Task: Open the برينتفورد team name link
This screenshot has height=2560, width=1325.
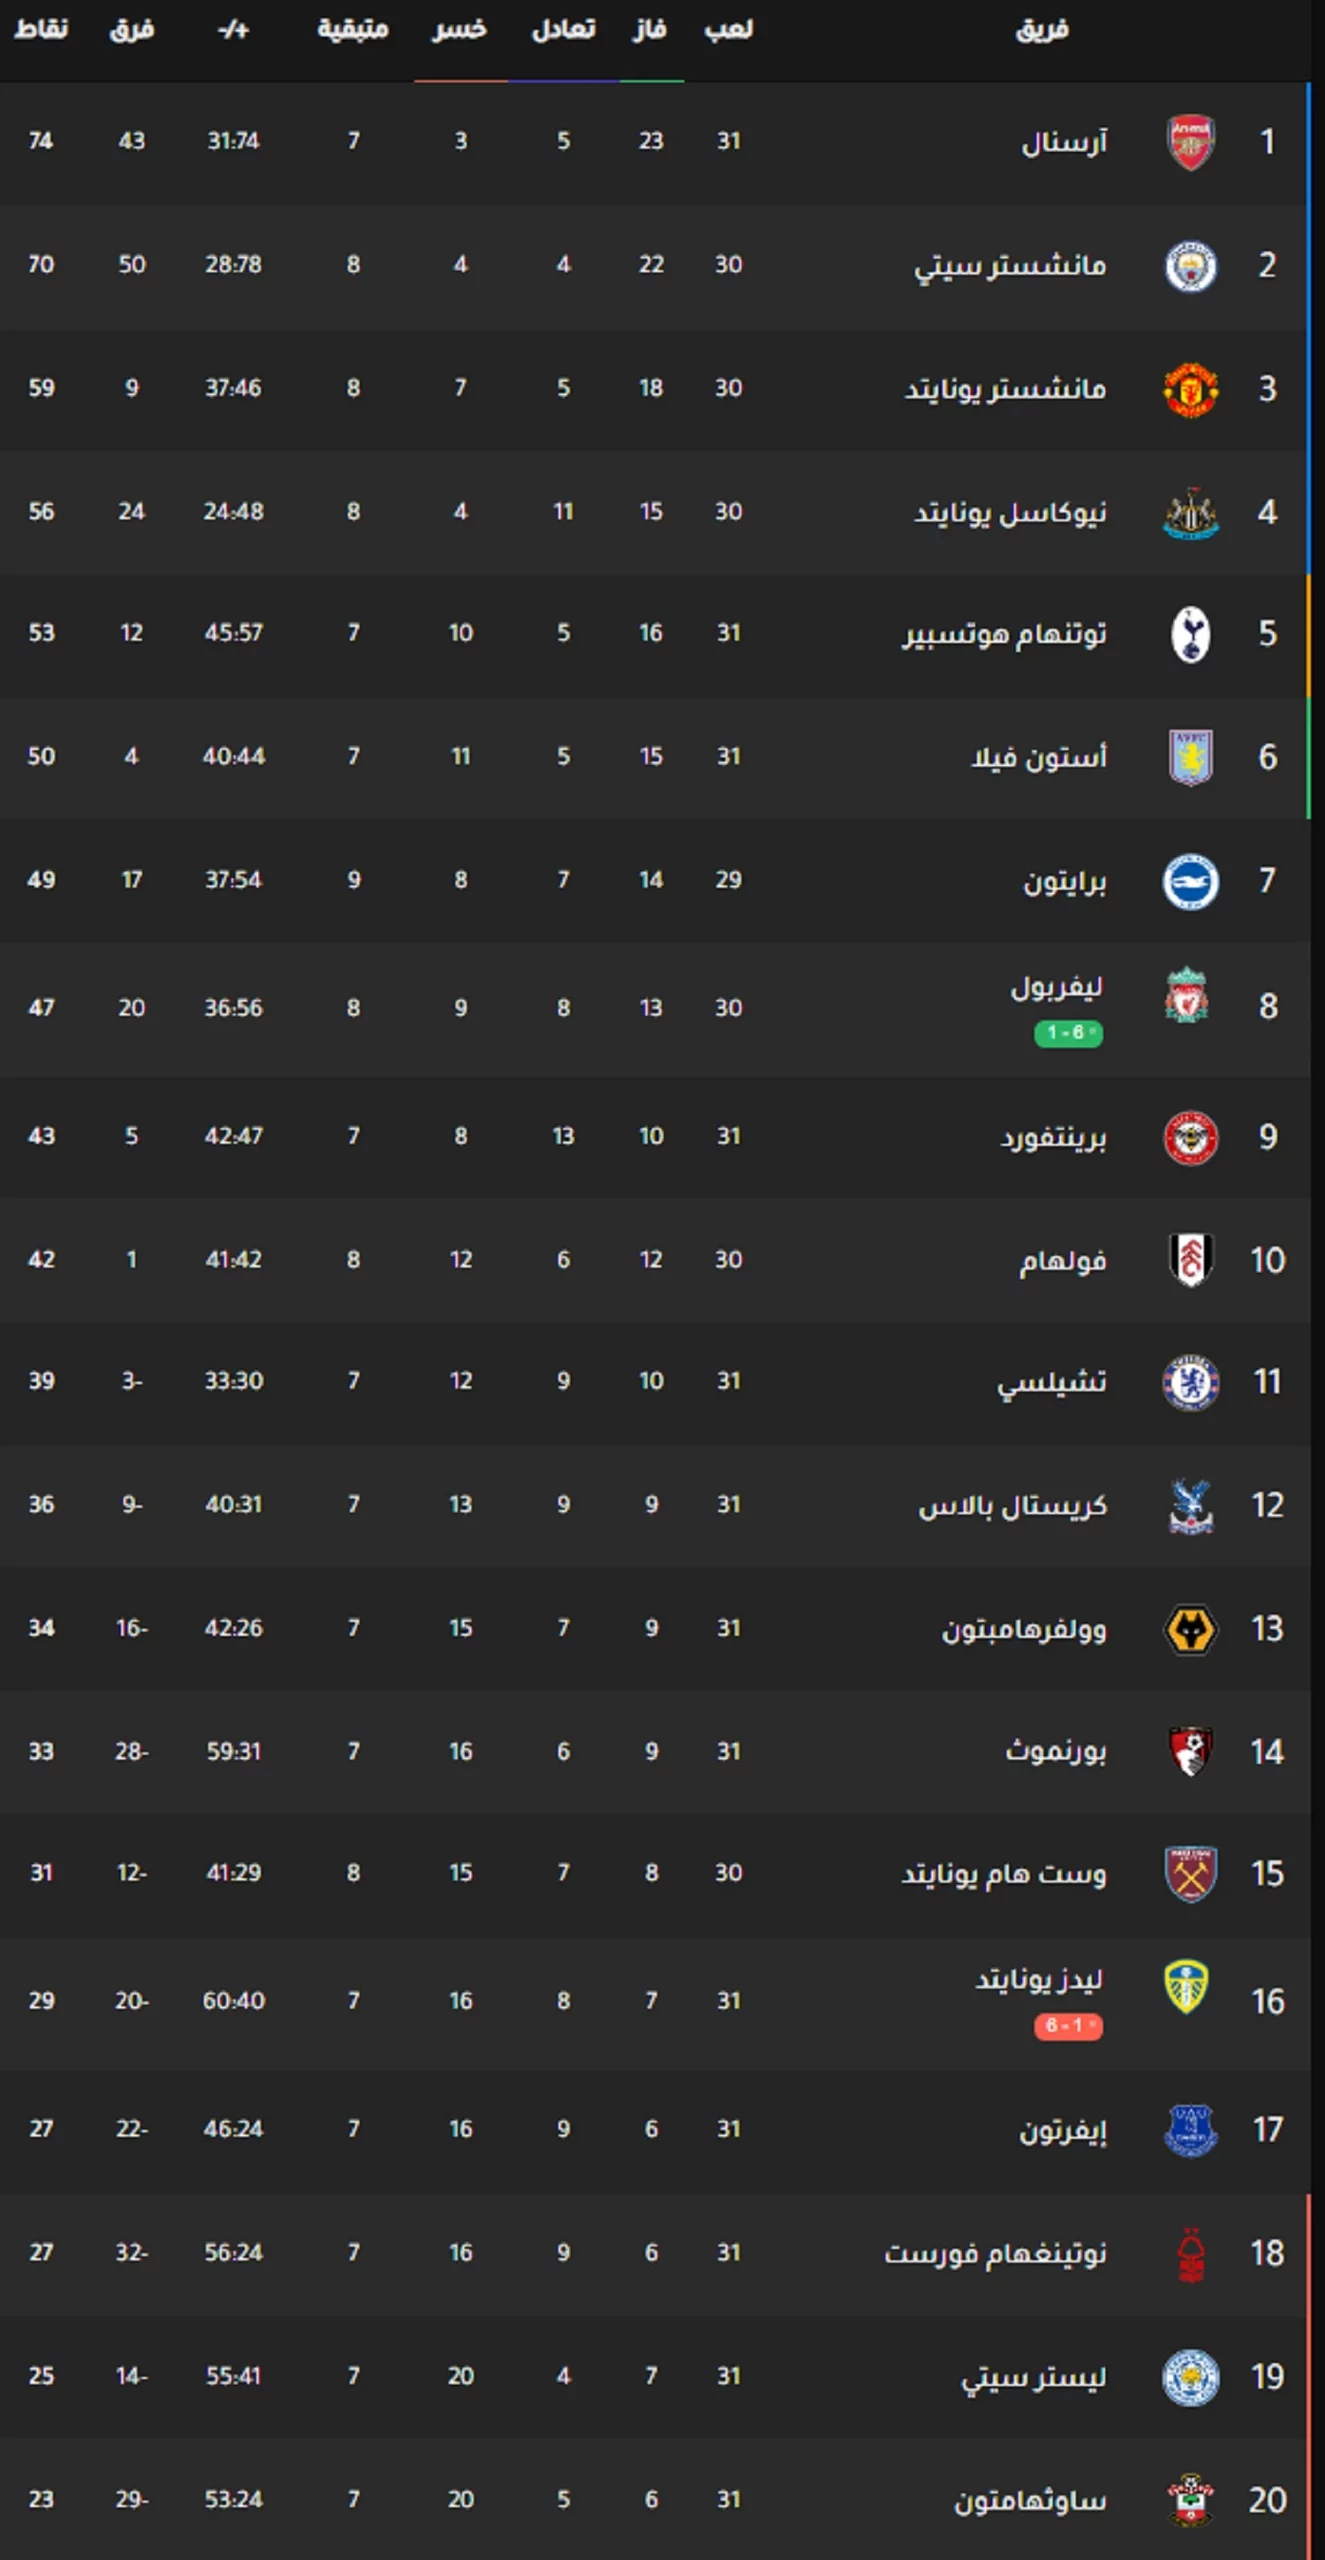Action: (x=1053, y=1137)
